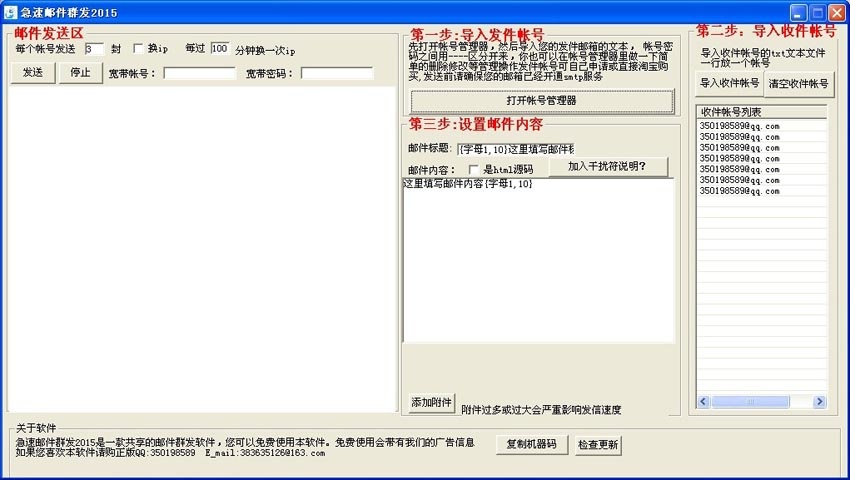850x480 pixels.
Task: Click 清空收件帐号 clear button
Action: click(x=799, y=84)
